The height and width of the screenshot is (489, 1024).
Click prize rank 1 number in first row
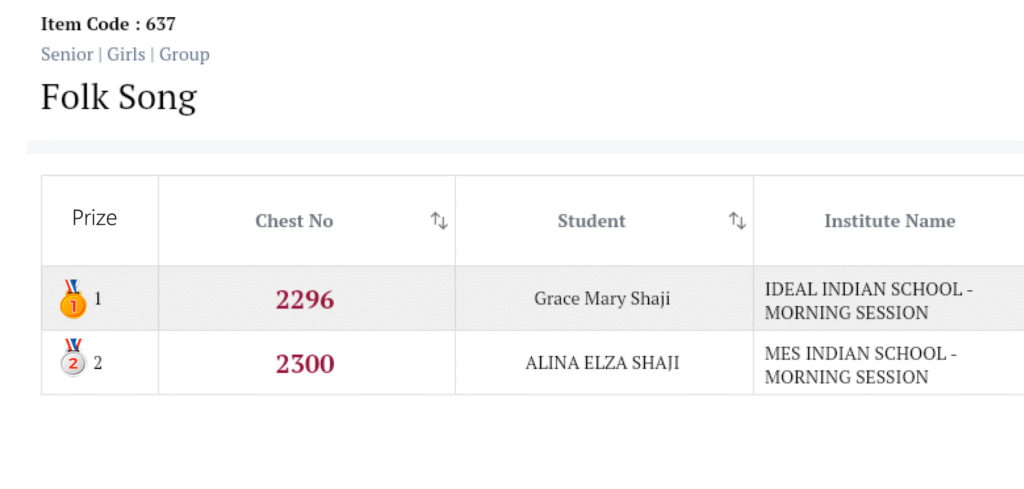coord(98,298)
